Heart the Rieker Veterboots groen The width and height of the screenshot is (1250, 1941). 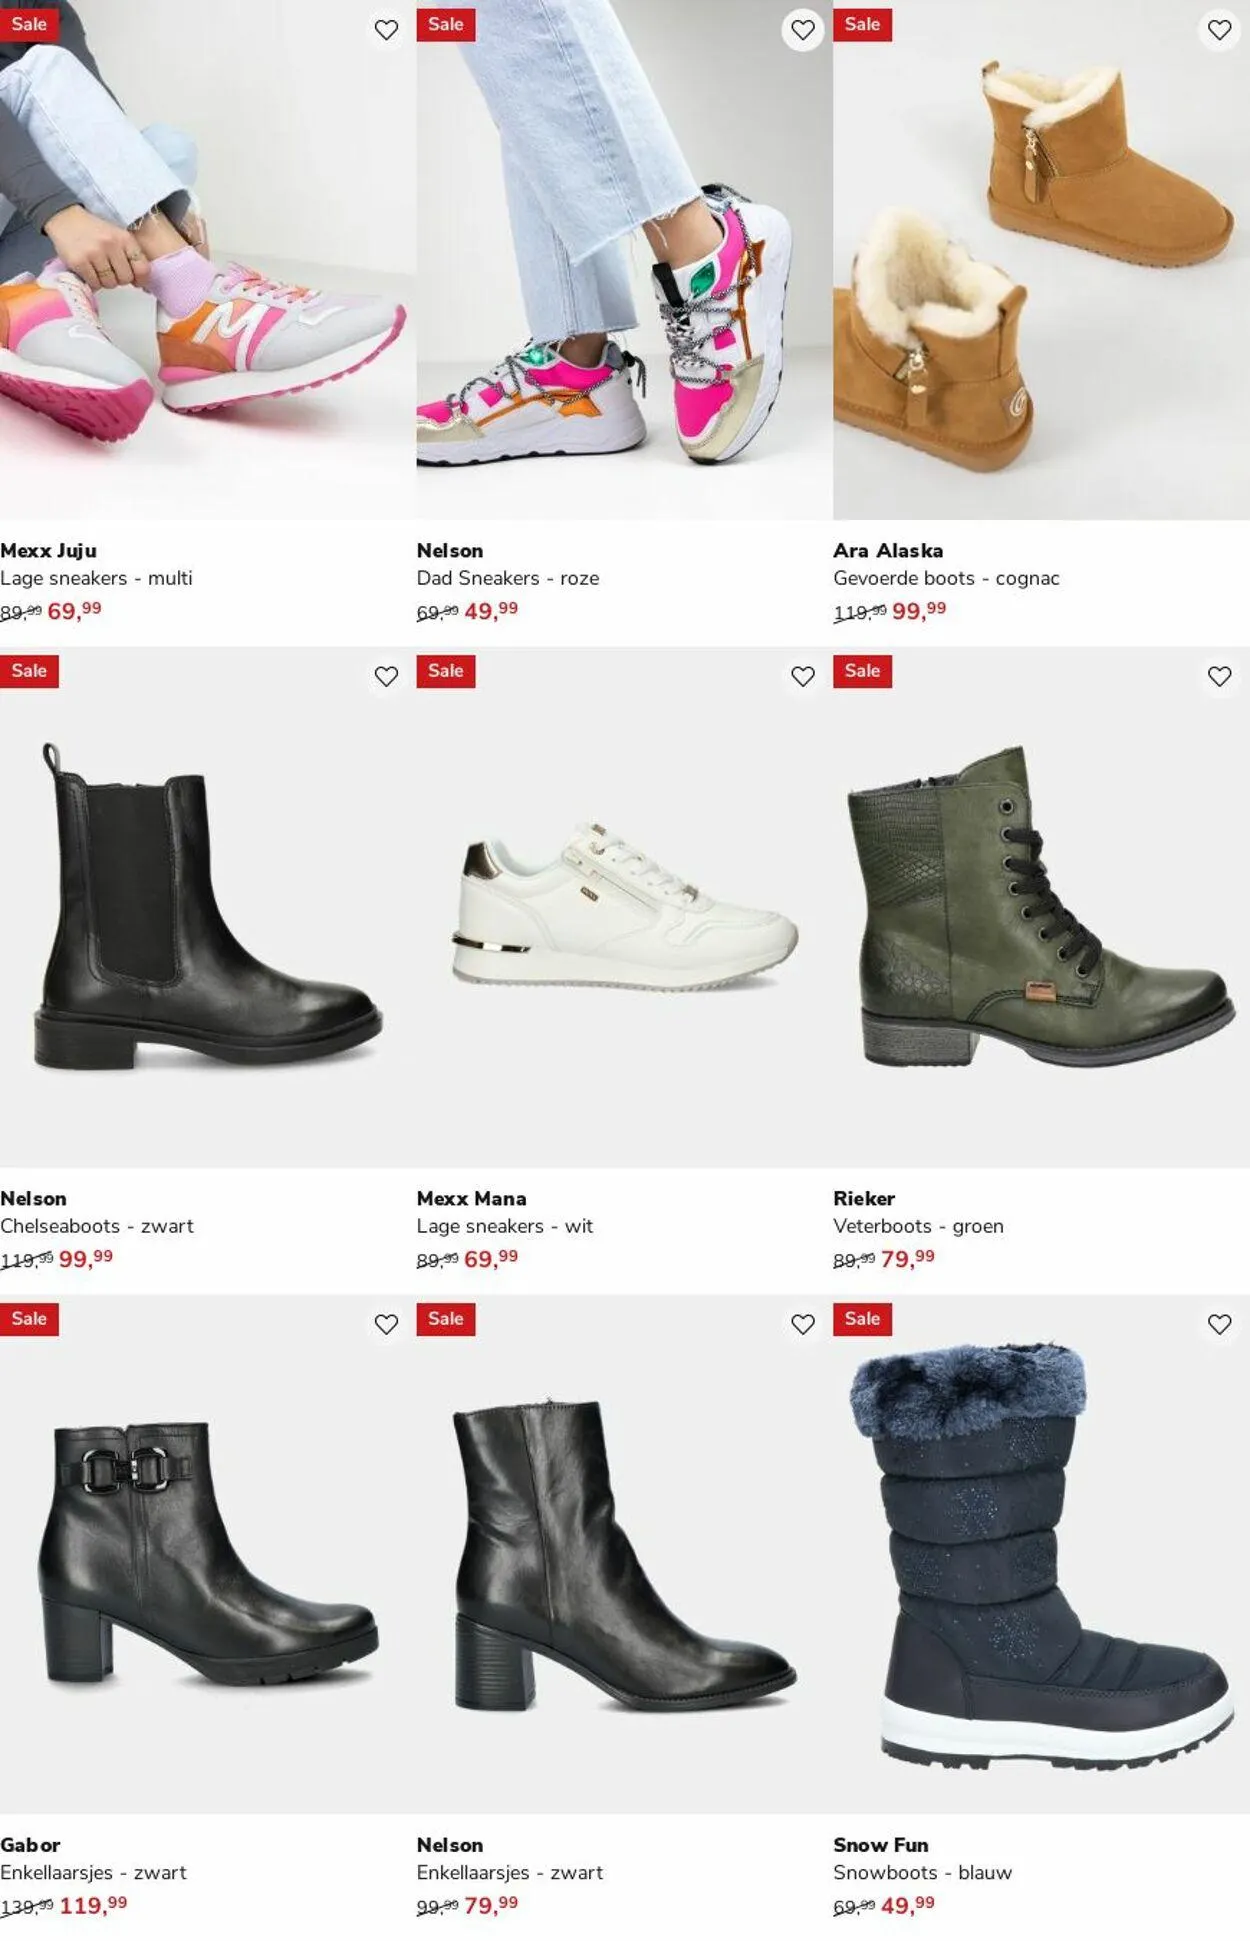pyautogui.click(x=1219, y=677)
